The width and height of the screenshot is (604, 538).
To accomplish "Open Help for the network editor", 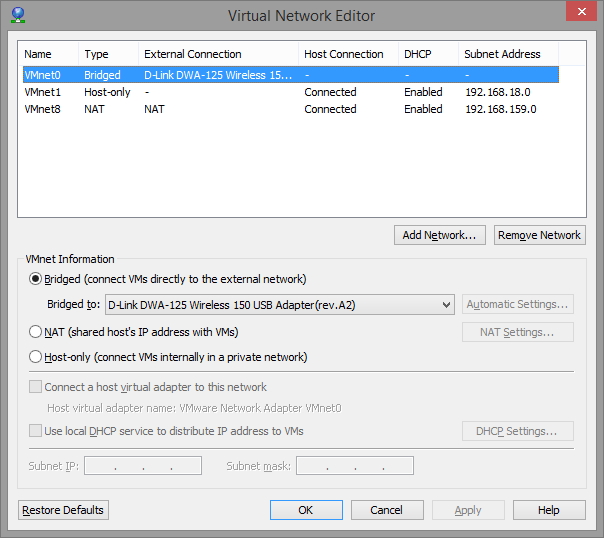I will (x=549, y=510).
